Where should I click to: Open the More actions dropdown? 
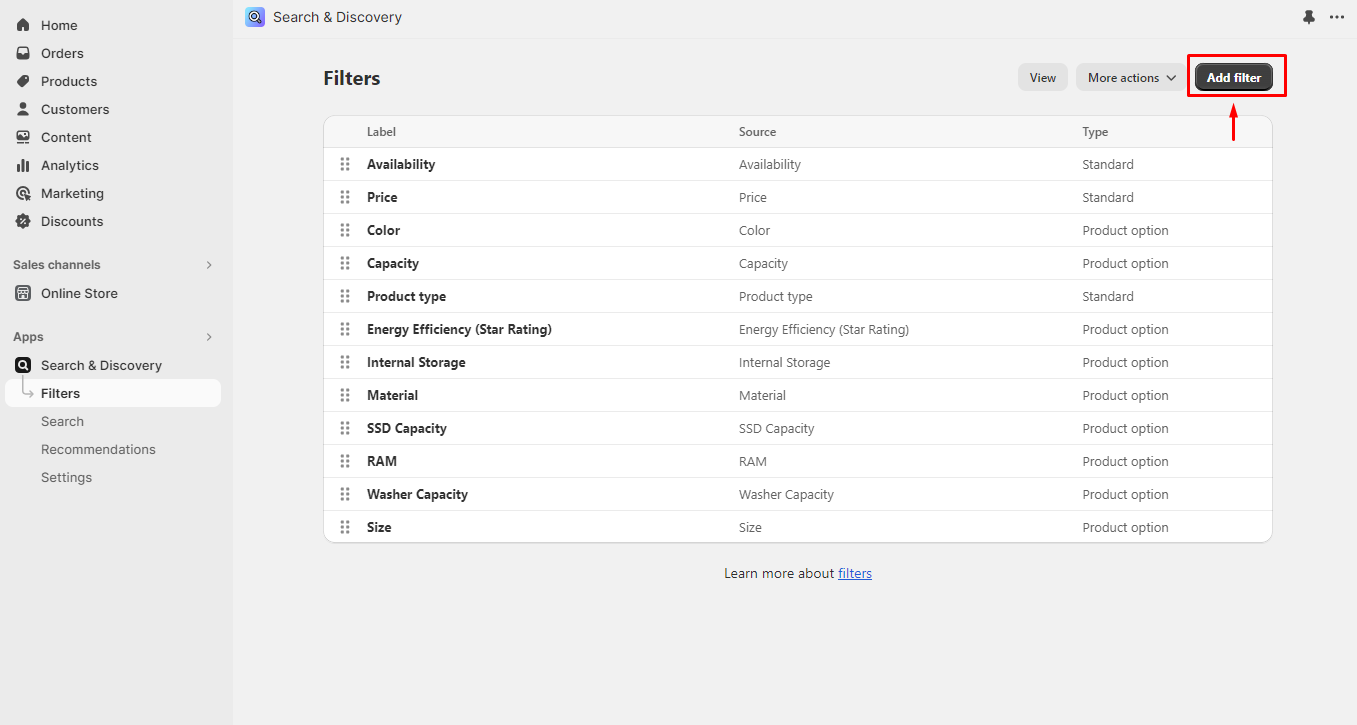pos(1131,78)
